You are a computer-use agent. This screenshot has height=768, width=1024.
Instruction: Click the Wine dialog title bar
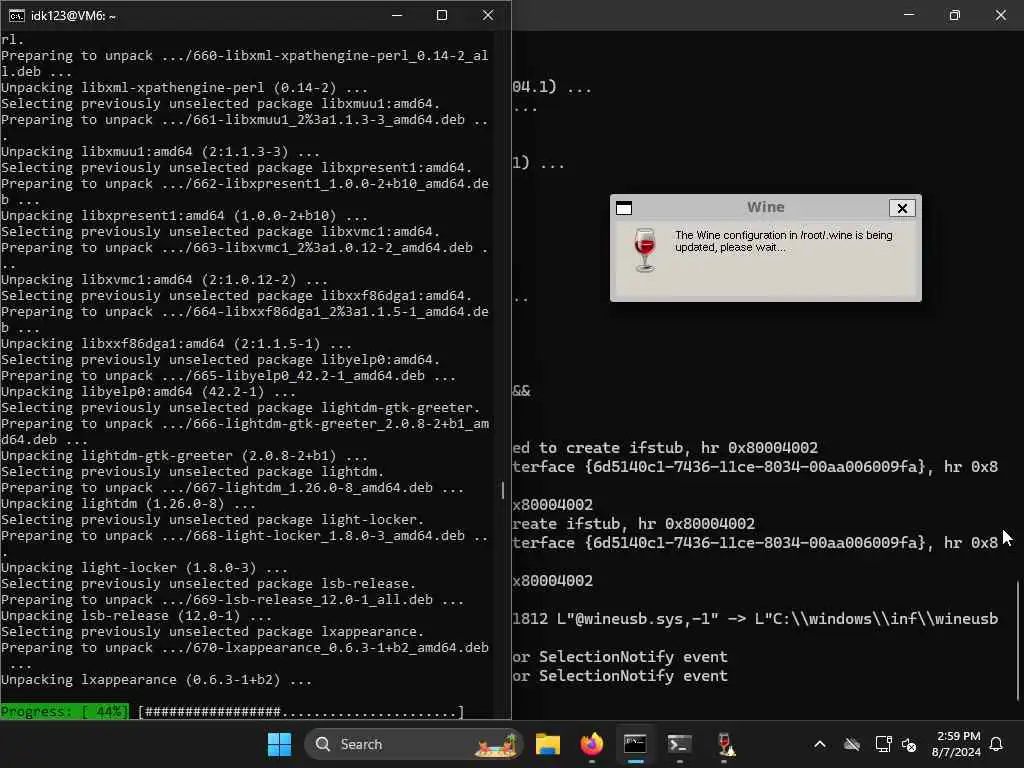(765, 208)
